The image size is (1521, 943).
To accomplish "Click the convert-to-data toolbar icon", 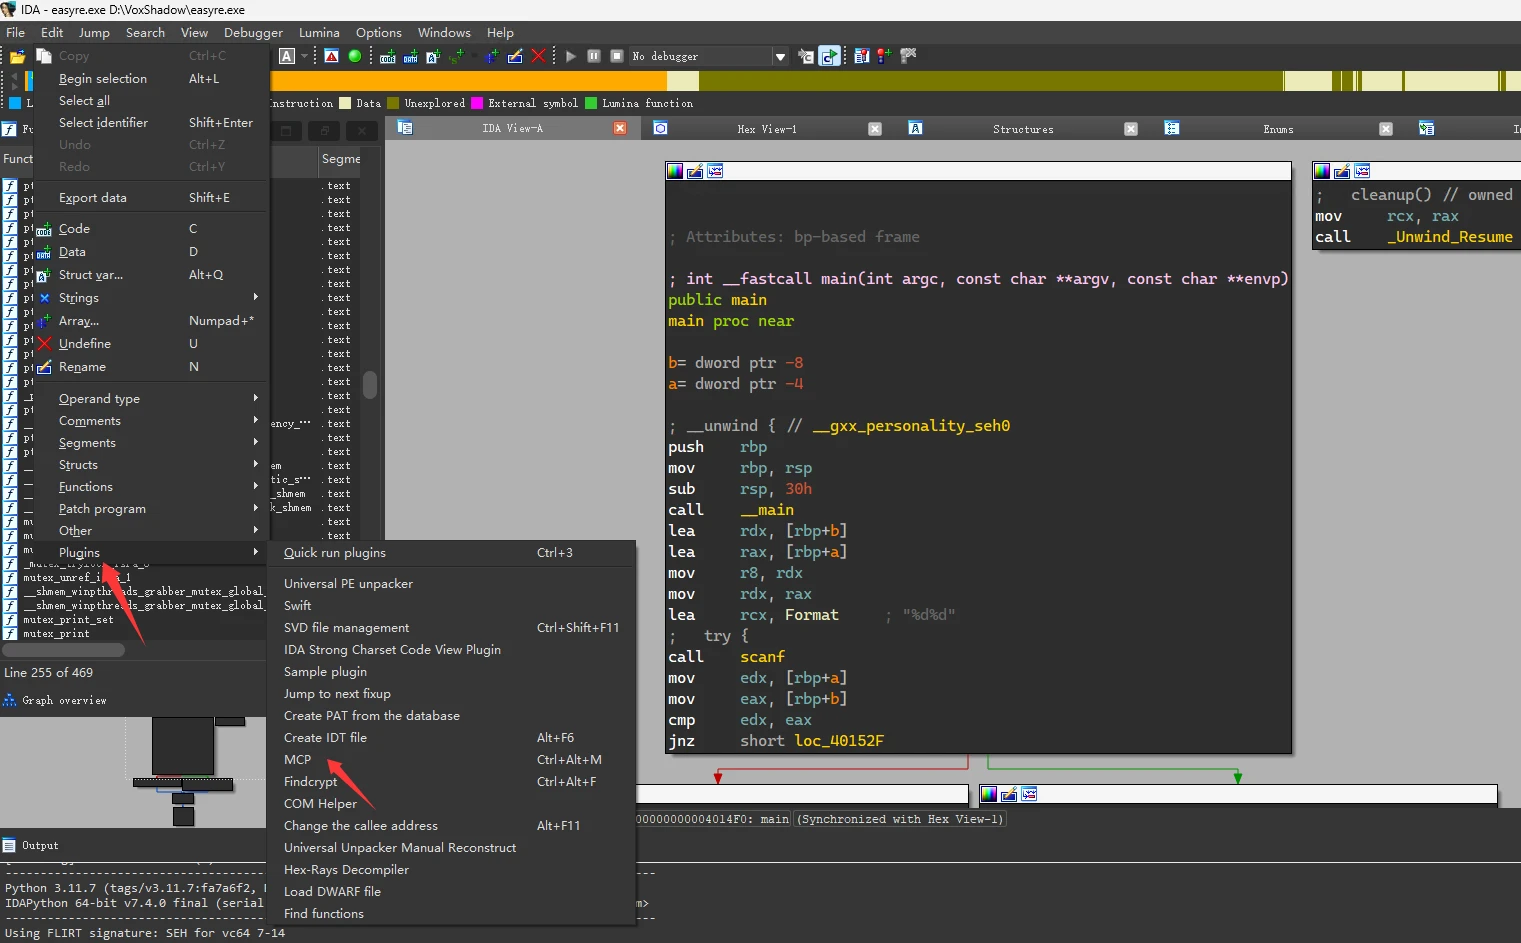I will [x=411, y=57].
